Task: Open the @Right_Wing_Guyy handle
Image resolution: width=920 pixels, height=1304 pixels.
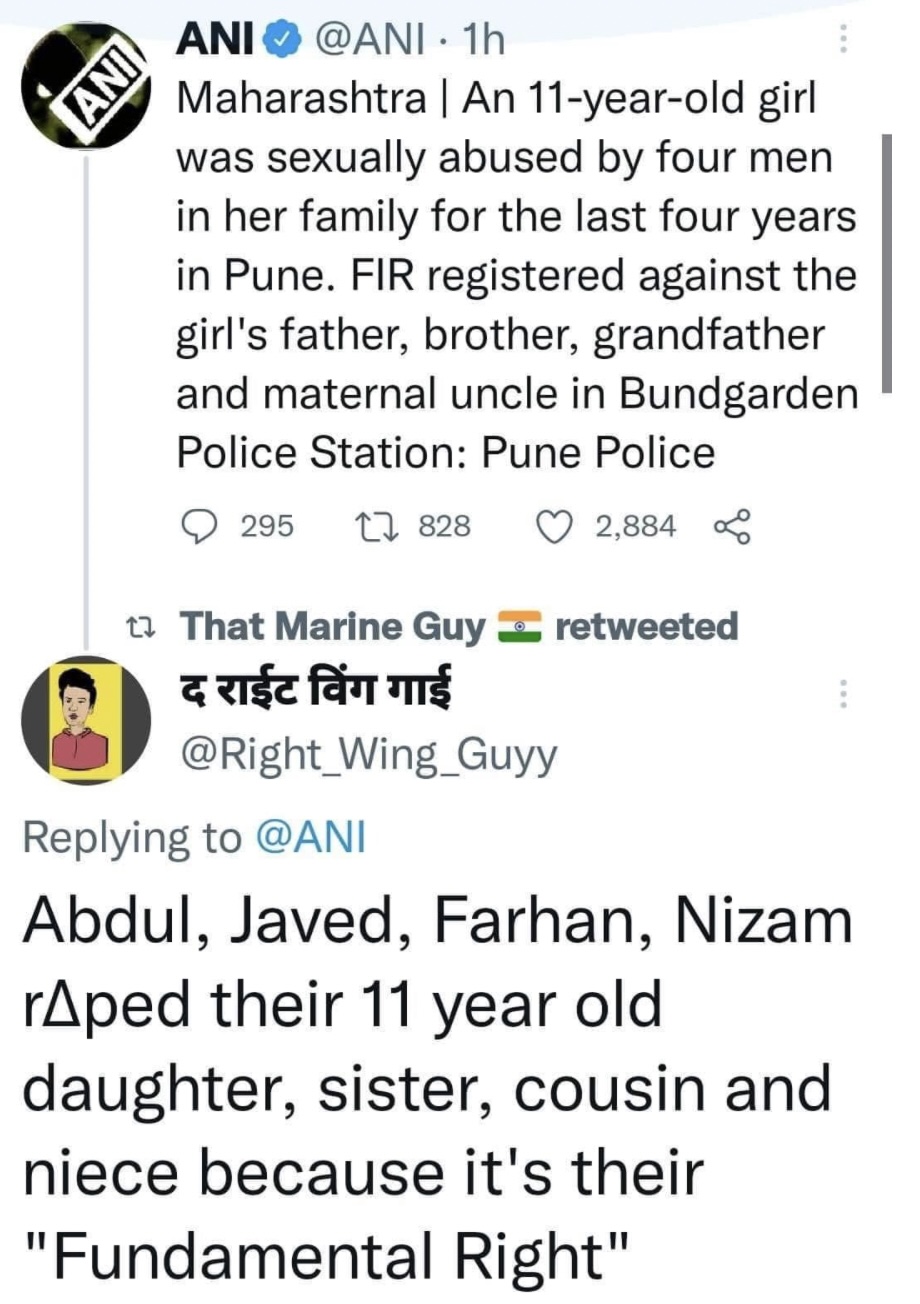Action: click(x=367, y=758)
